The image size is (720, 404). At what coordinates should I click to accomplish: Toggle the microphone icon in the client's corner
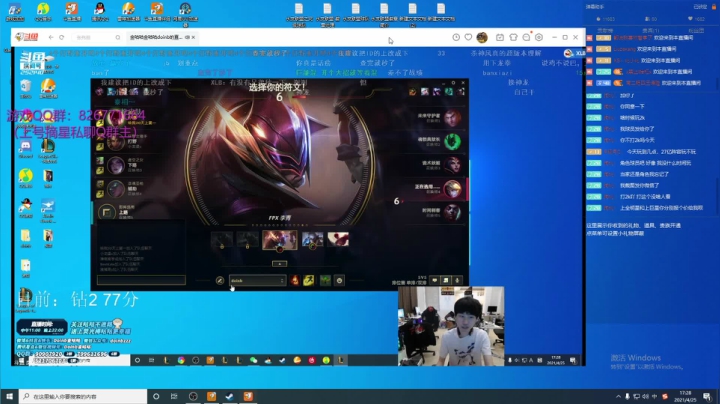pyautogui.click(x=457, y=280)
